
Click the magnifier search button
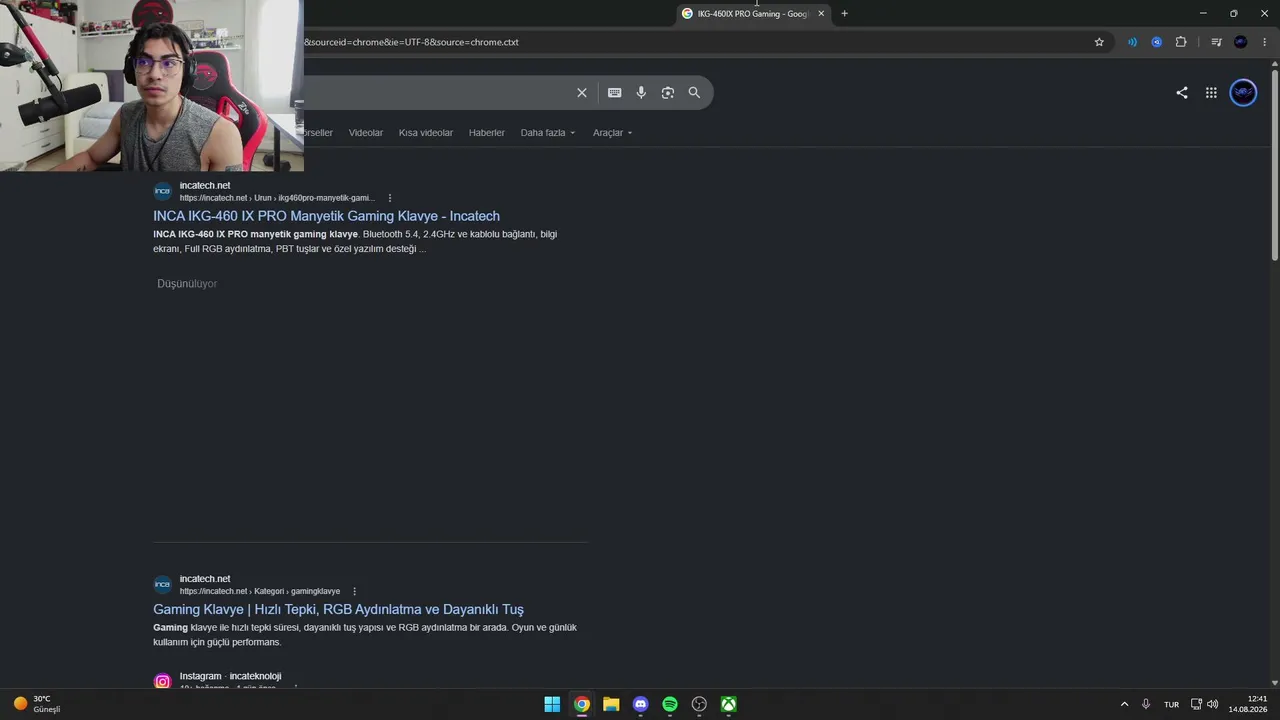click(694, 93)
